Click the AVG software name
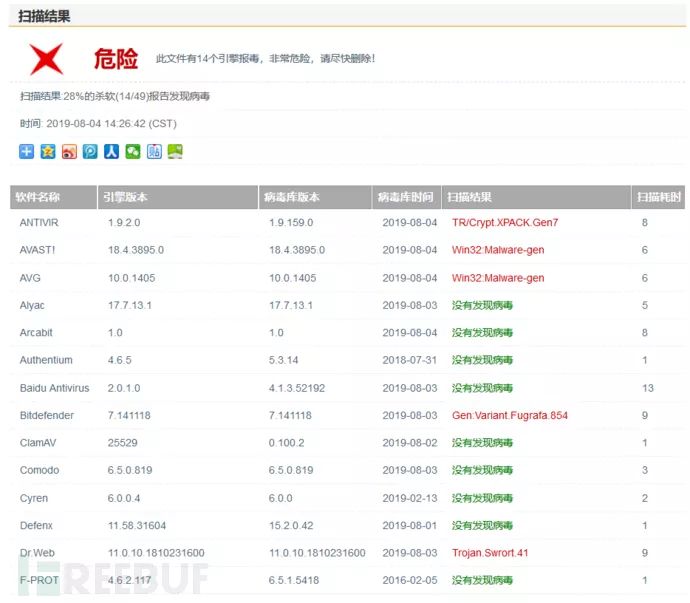The height and width of the screenshot is (603, 690). (x=30, y=278)
